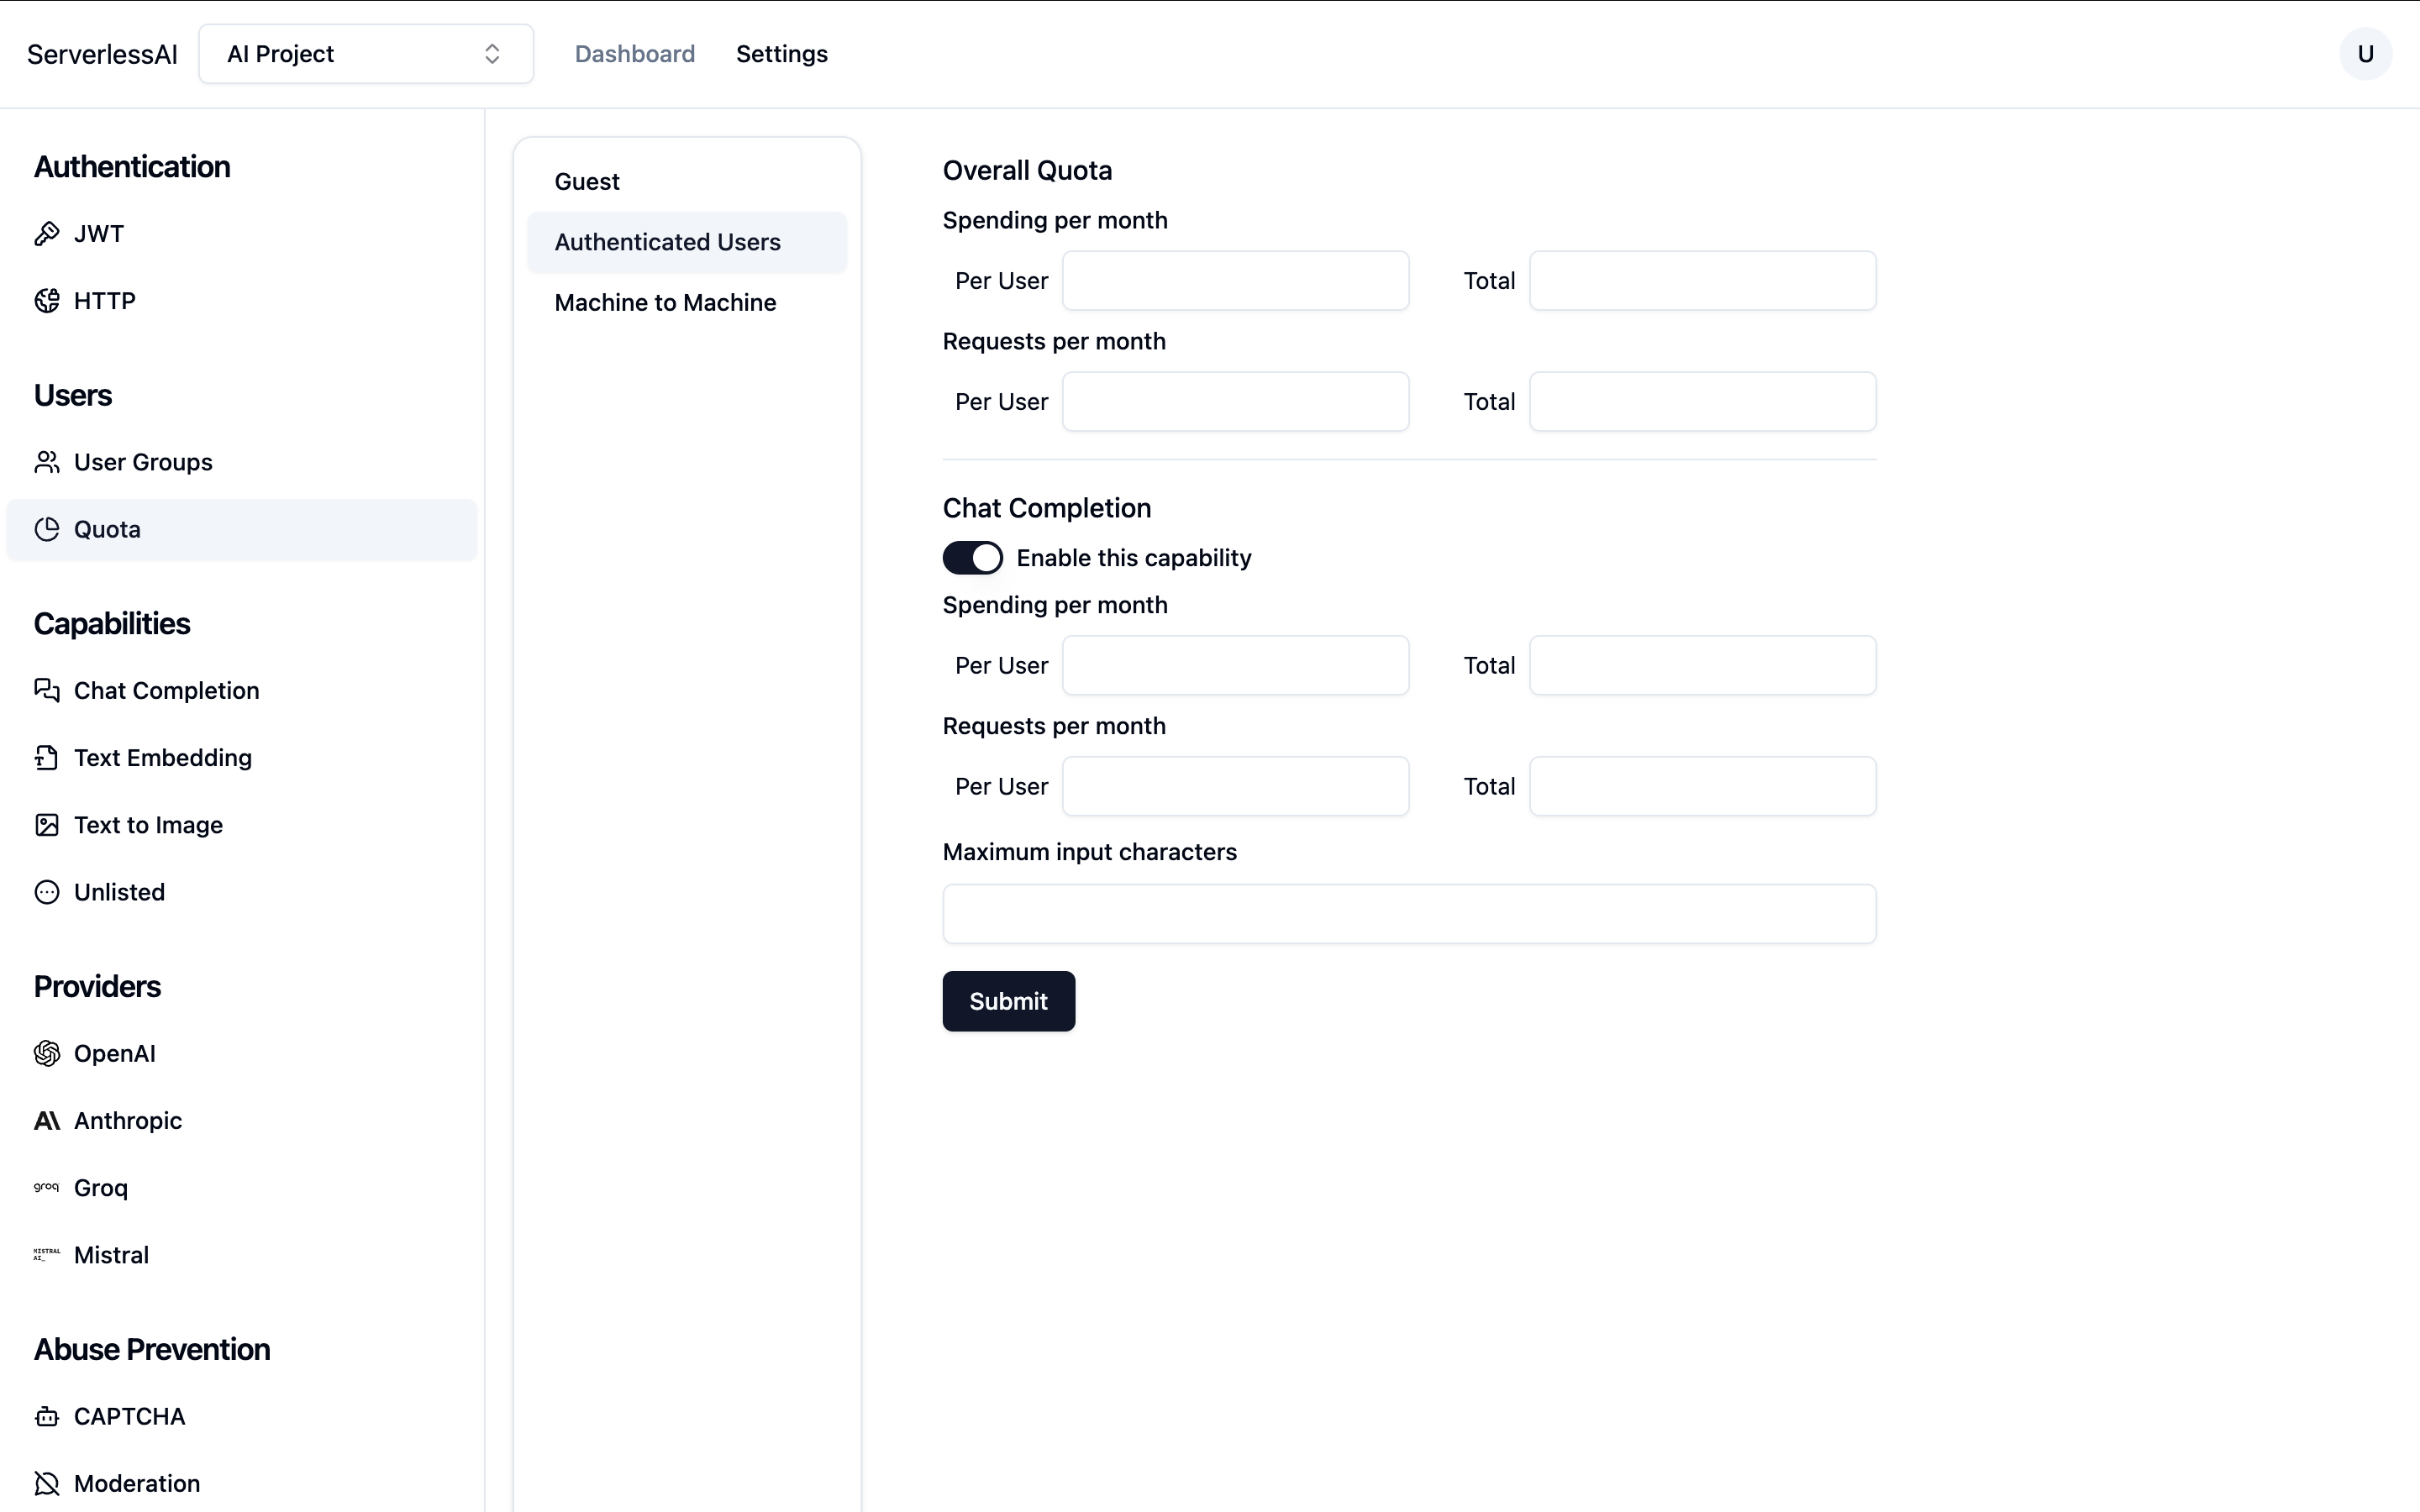
Task: Focus Chat Completion requests Per User field
Action: (1235, 787)
